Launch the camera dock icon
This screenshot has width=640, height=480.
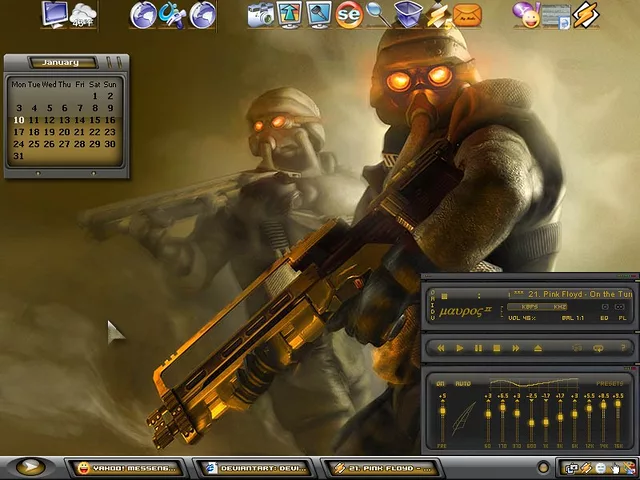(261, 15)
